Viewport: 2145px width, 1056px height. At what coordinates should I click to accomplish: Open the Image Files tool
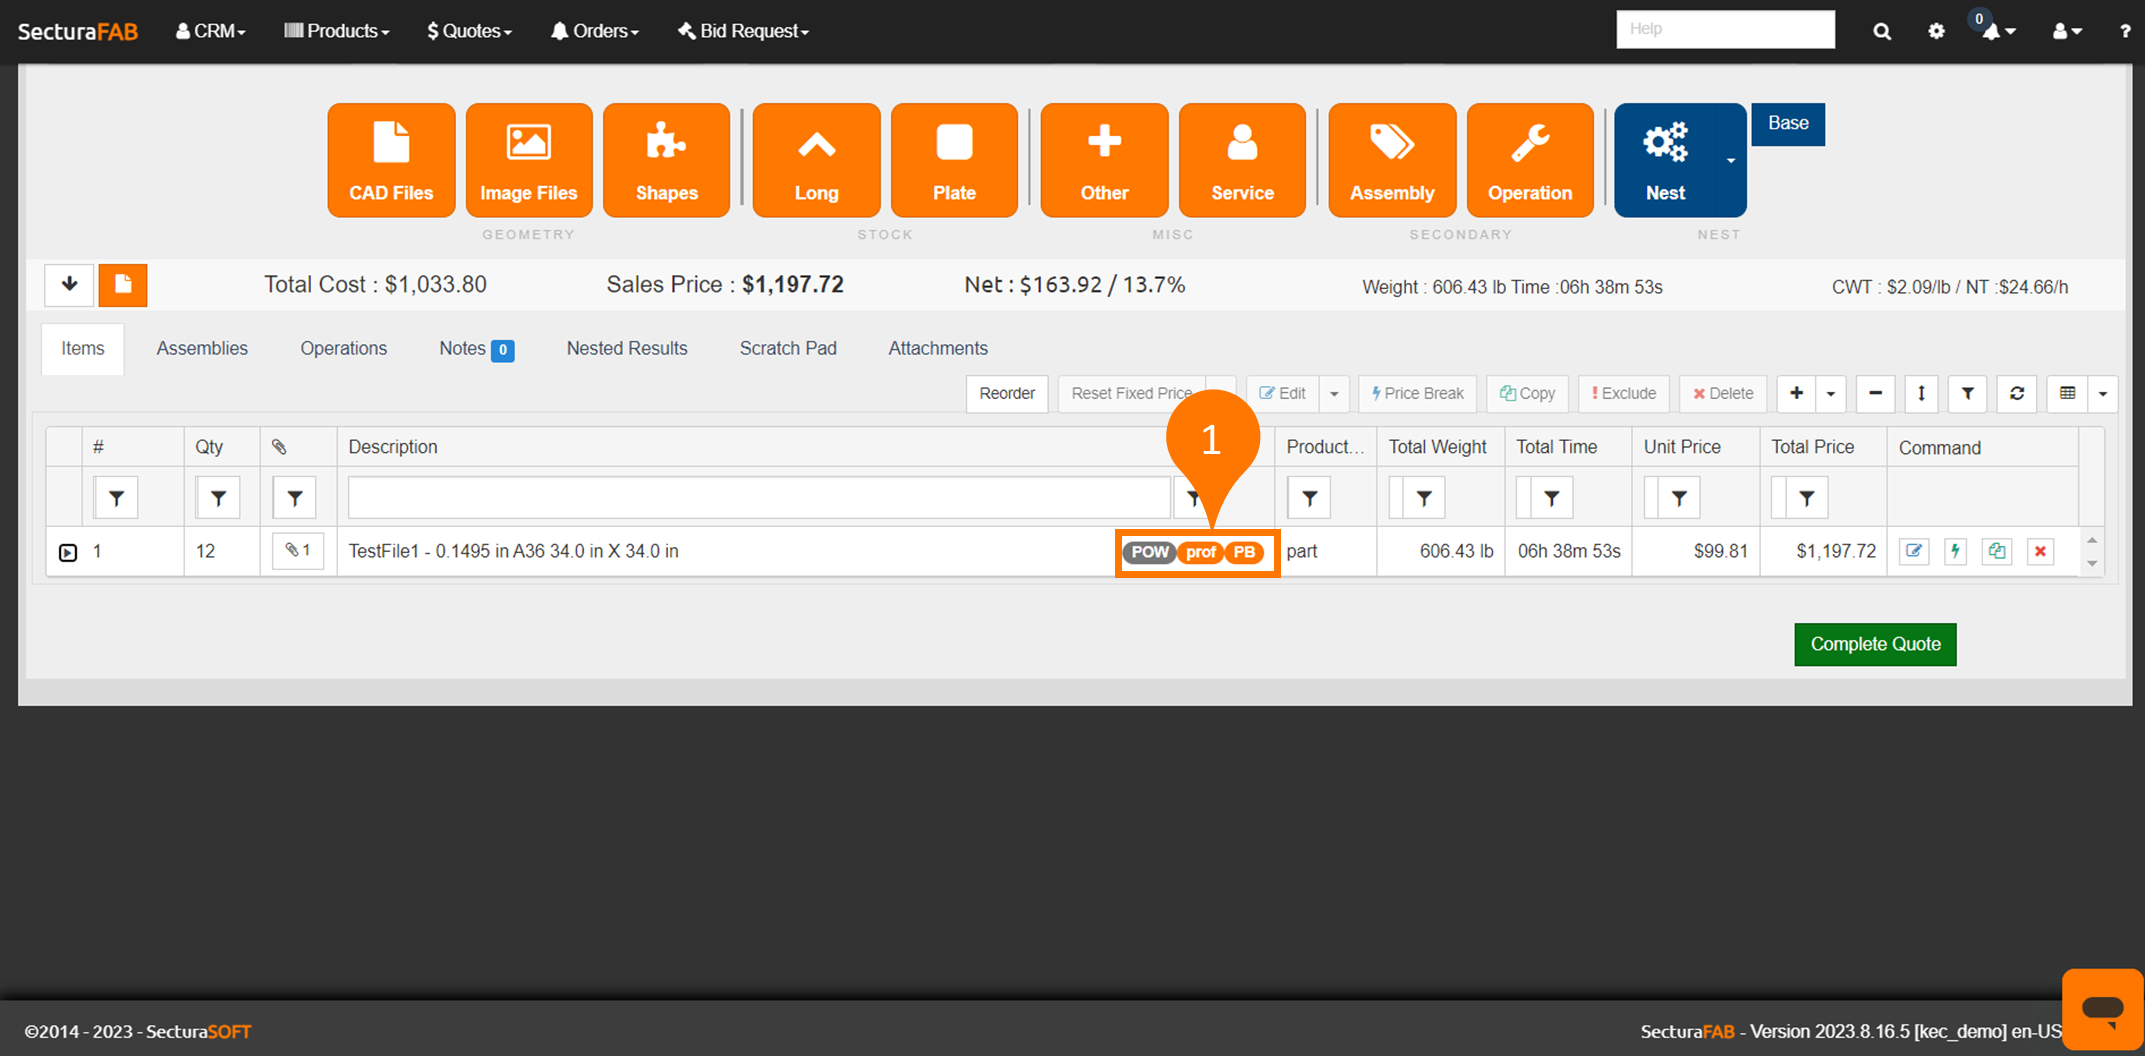click(x=528, y=160)
